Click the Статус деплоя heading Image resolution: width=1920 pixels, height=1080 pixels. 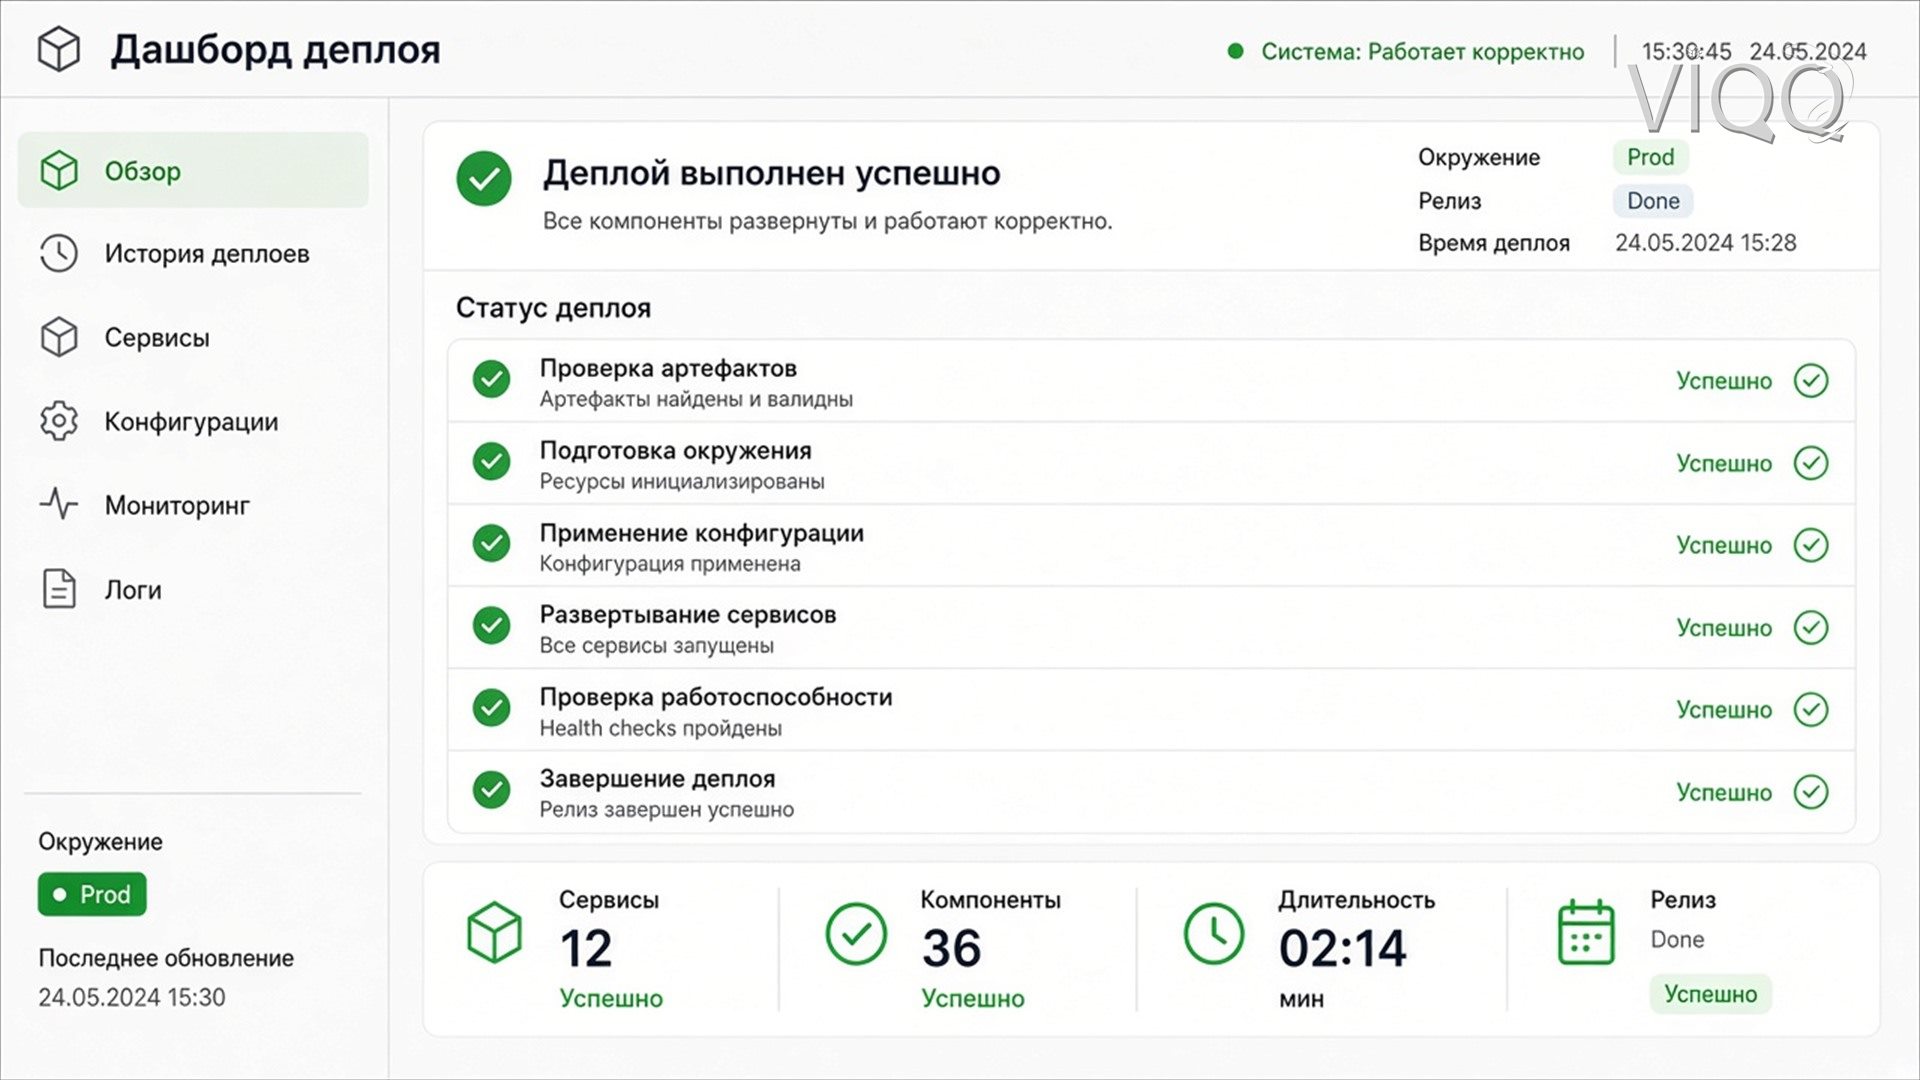(x=553, y=308)
